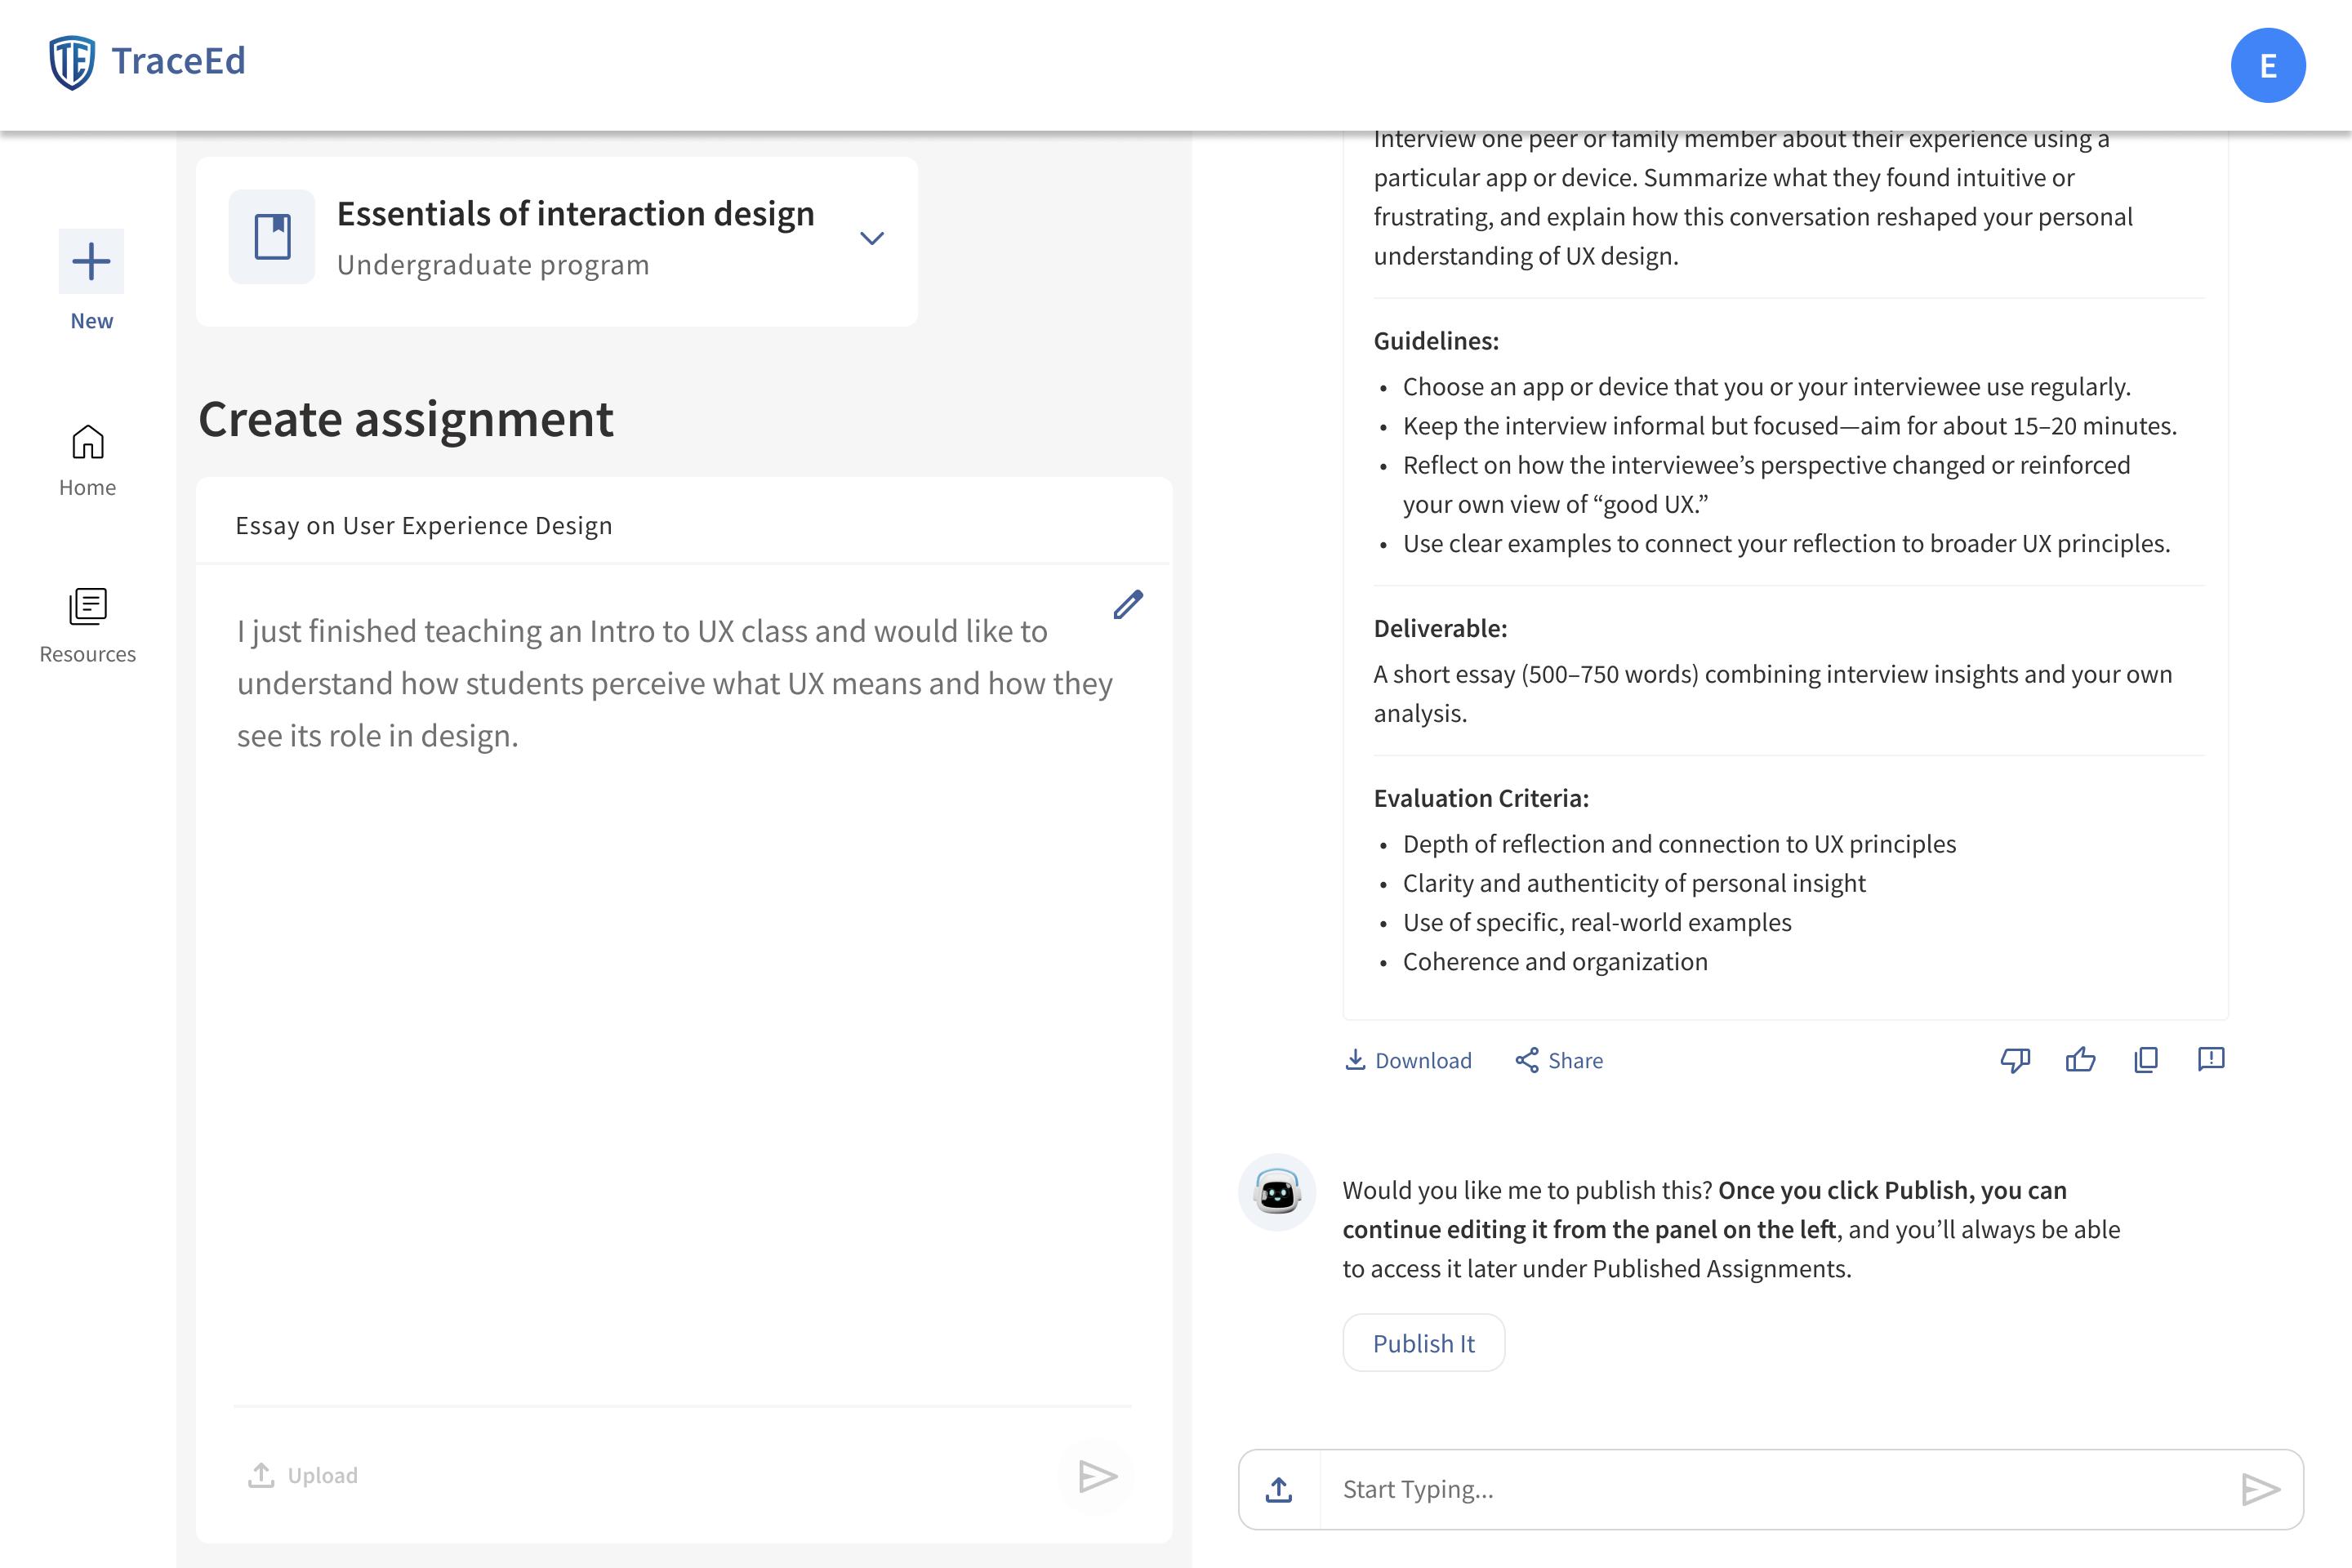The height and width of the screenshot is (1568, 2352).
Task: Edit the prompt using the pencil icon
Action: [x=1128, y=605]
